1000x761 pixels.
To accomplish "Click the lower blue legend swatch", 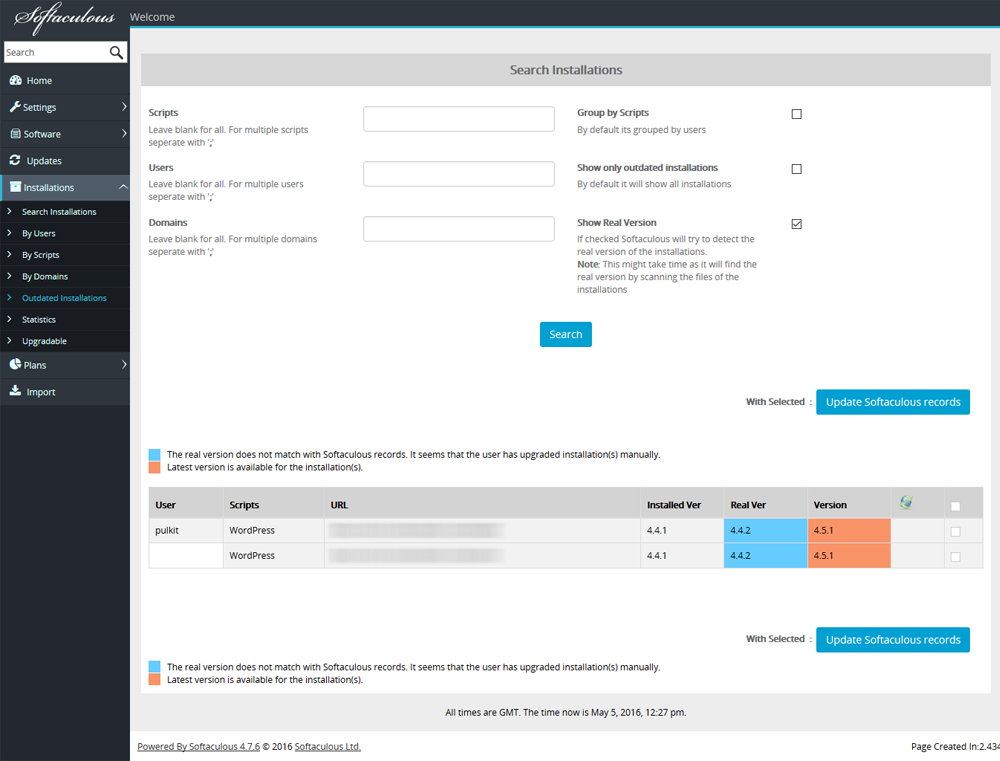I will coord(154,667).
